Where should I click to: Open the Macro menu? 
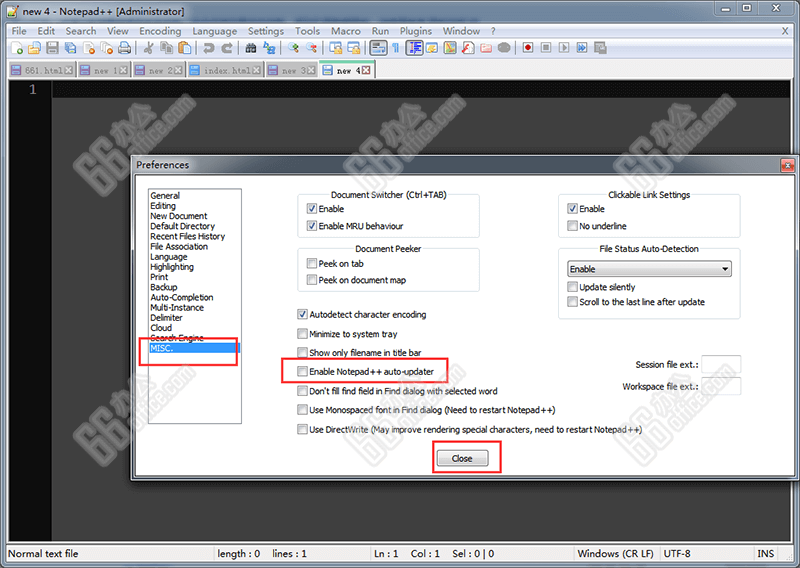tap(345, 31)
